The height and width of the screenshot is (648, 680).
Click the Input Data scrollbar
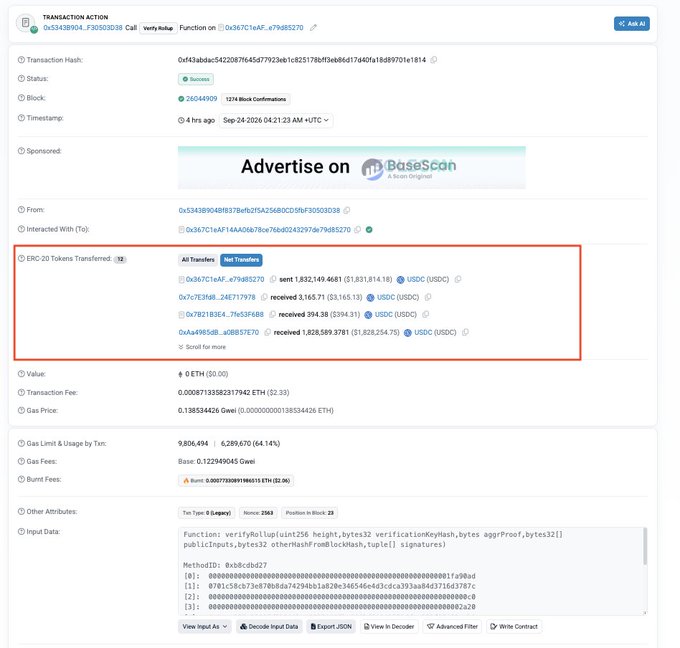pyautogui.click(x=645, y=547)
